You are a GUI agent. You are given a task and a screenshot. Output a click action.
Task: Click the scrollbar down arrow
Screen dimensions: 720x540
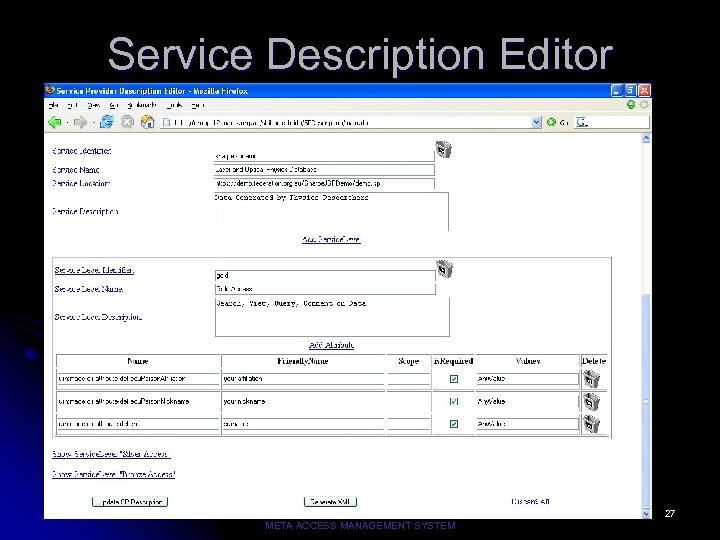coord(646,513)
